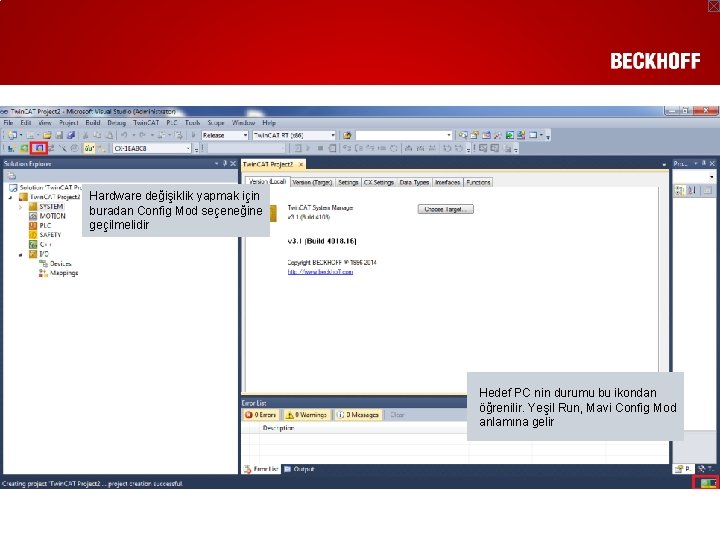Toggle the 0 Warnings filter
The image size is (720, 540).
(x=305, y=415)
